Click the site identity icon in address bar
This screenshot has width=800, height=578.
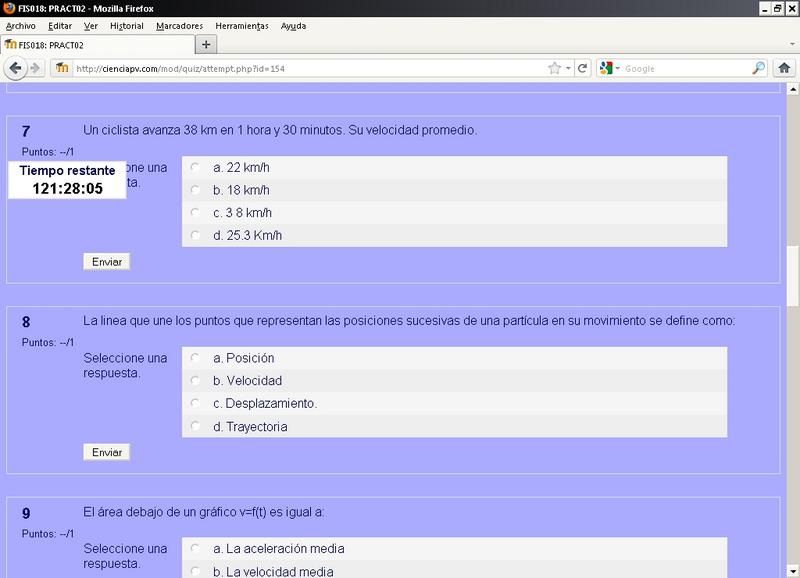tap(62, 68)
